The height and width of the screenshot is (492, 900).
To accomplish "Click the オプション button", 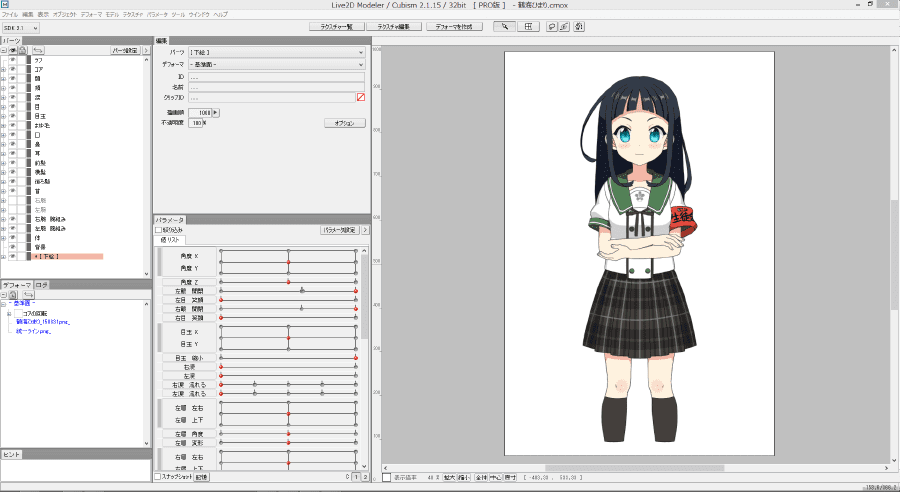I will 344,123.
